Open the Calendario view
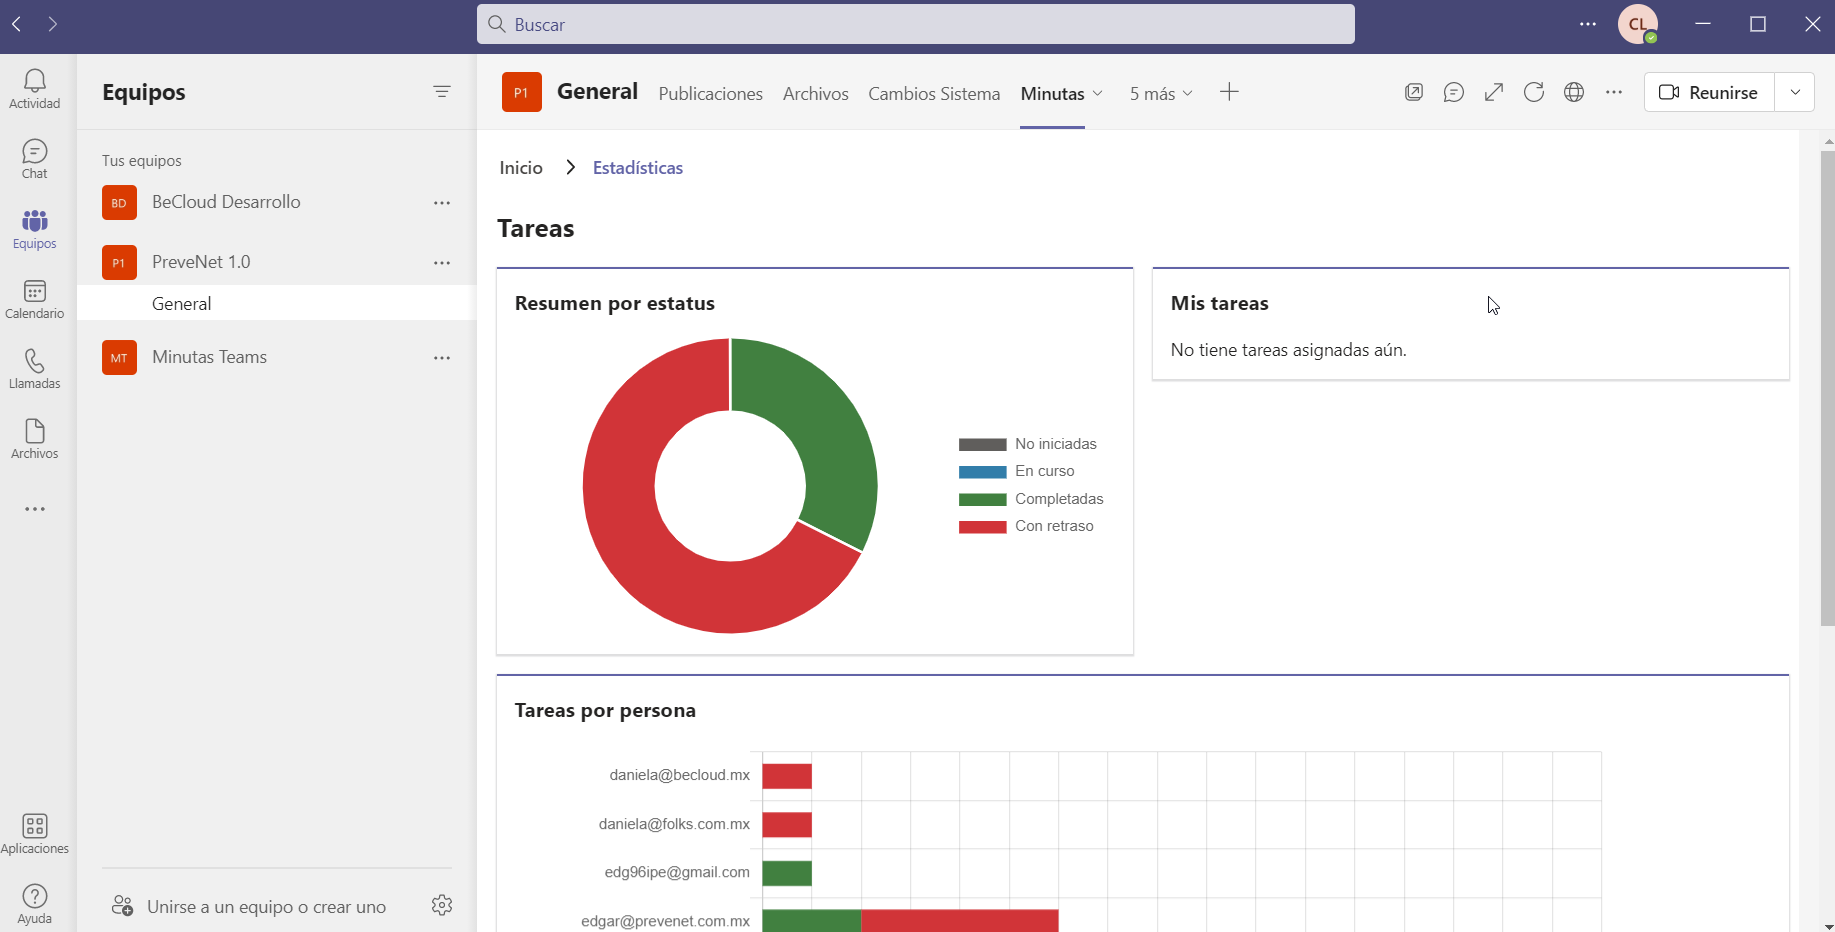Viewport: 1835px width, 932px height. [x=34, y=299]
